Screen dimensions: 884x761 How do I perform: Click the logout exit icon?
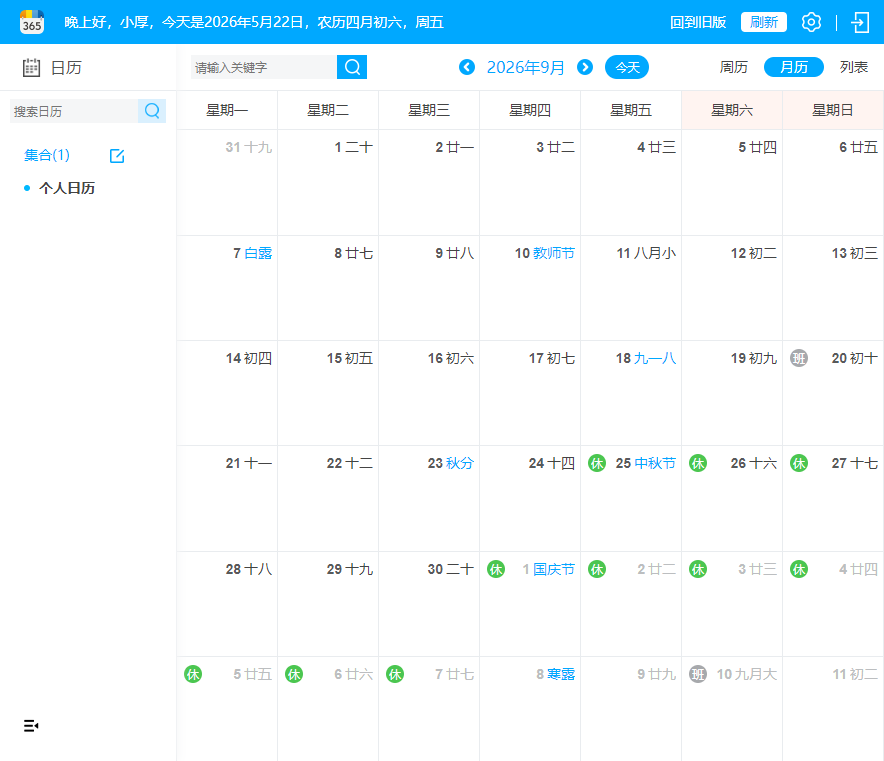[x=860, y=22]
